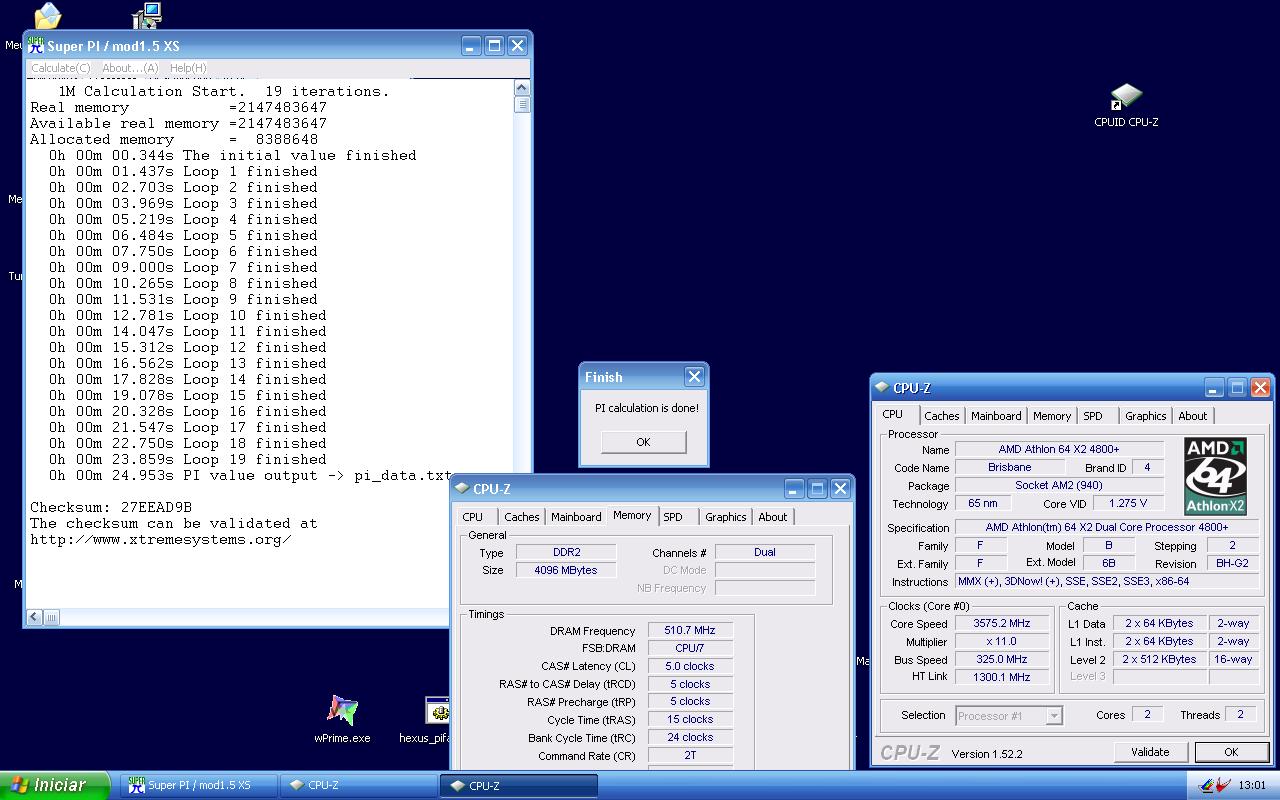Maximize the Super PI window
This screenshot has width=1280, height=800.
pos(494,45)
